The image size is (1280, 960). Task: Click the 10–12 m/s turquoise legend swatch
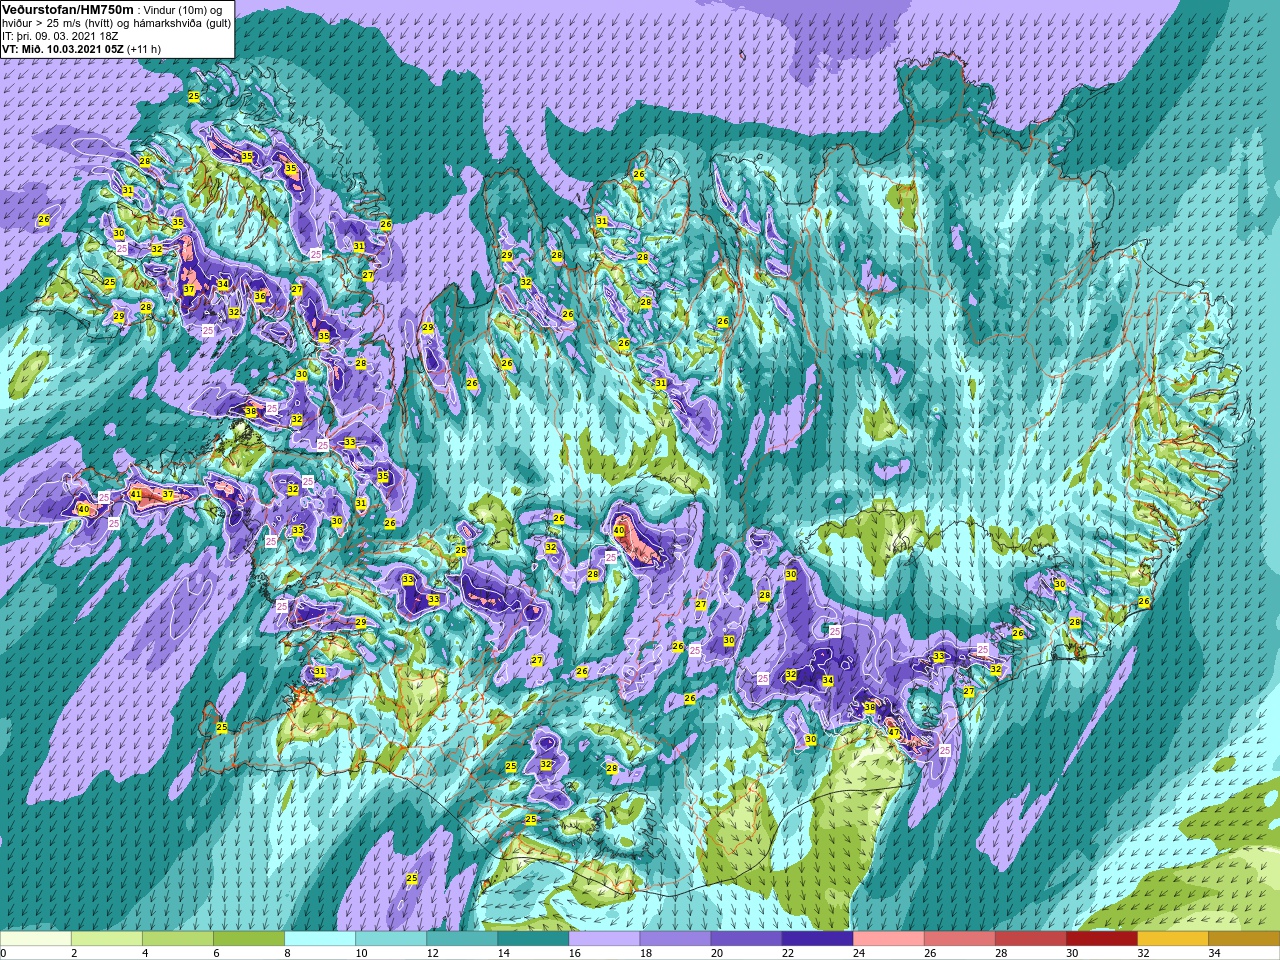click(391, 939)
